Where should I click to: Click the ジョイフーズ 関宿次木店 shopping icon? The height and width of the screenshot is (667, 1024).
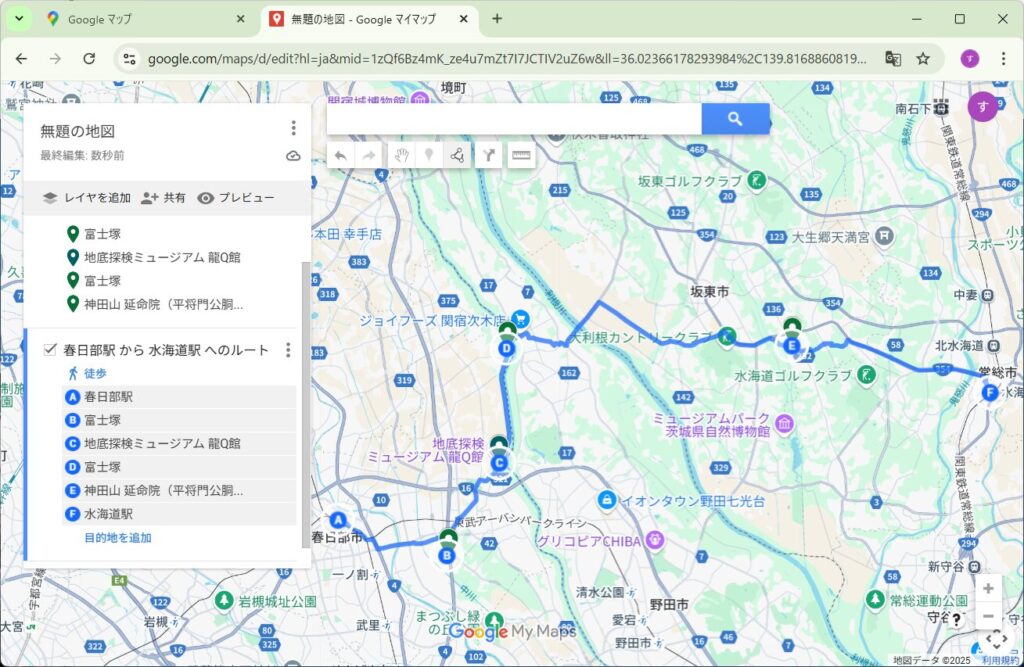(520, 319)
